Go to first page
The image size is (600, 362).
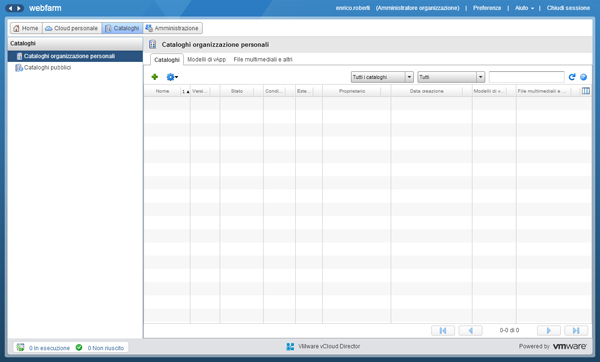tap(443, 331)
